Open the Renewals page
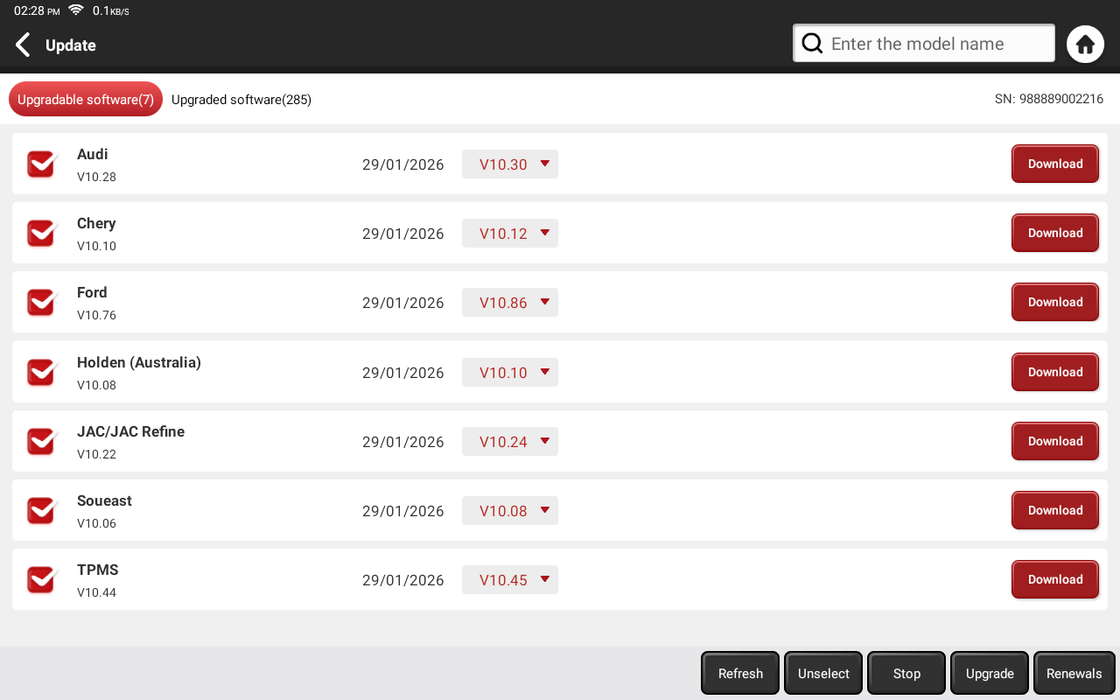Image resolution: width=1120 pixels, height=700 pixels. tap(1074, 673)
